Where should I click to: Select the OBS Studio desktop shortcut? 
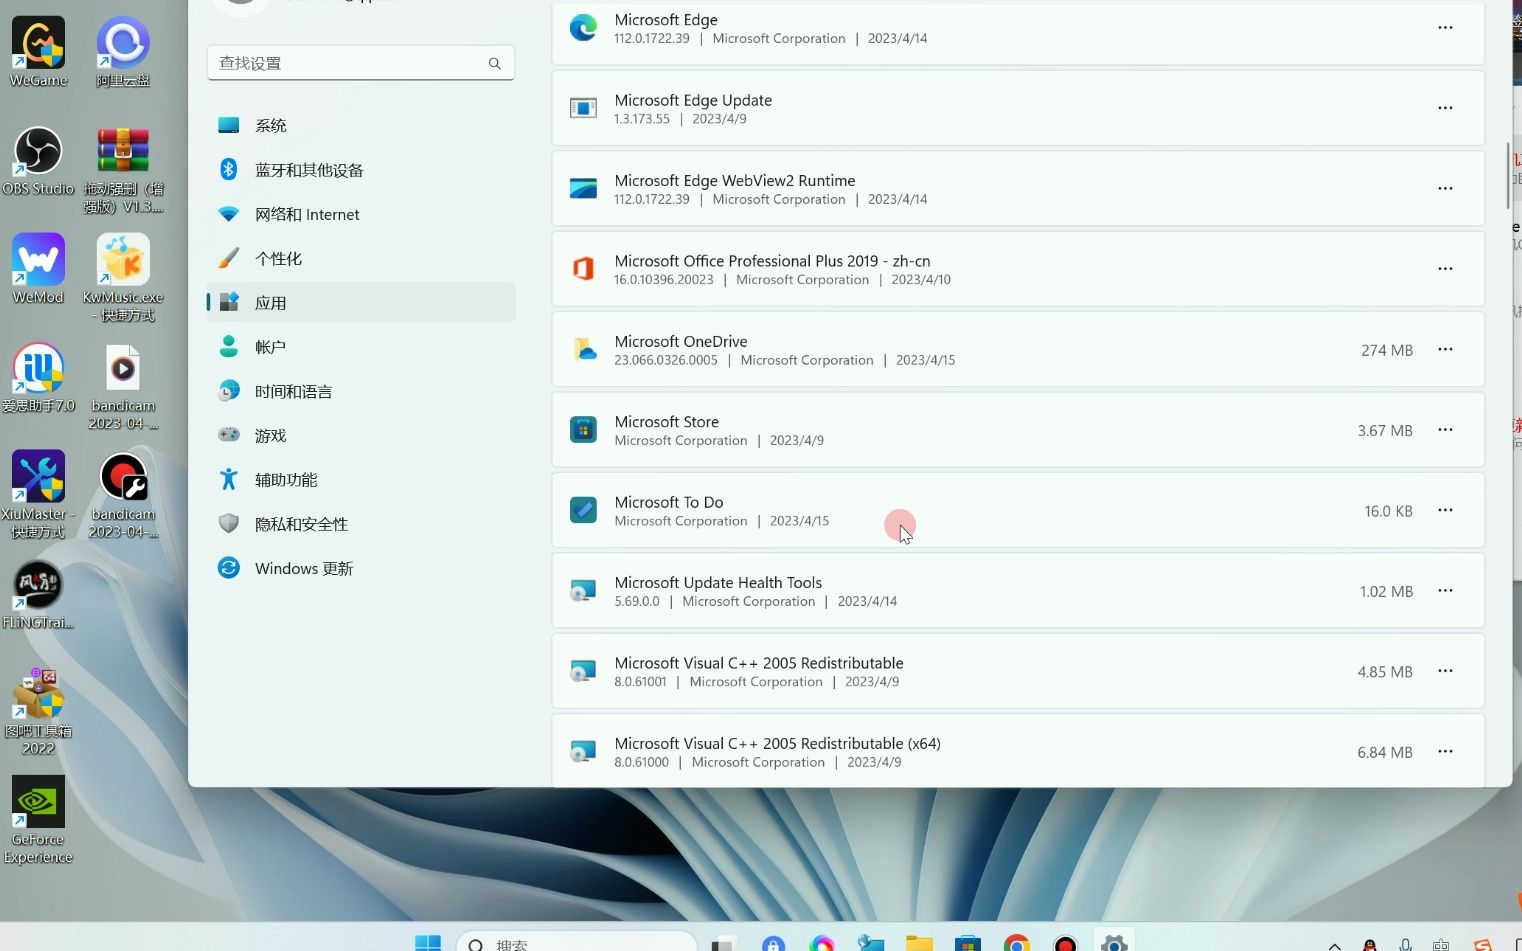pos(38,161)
